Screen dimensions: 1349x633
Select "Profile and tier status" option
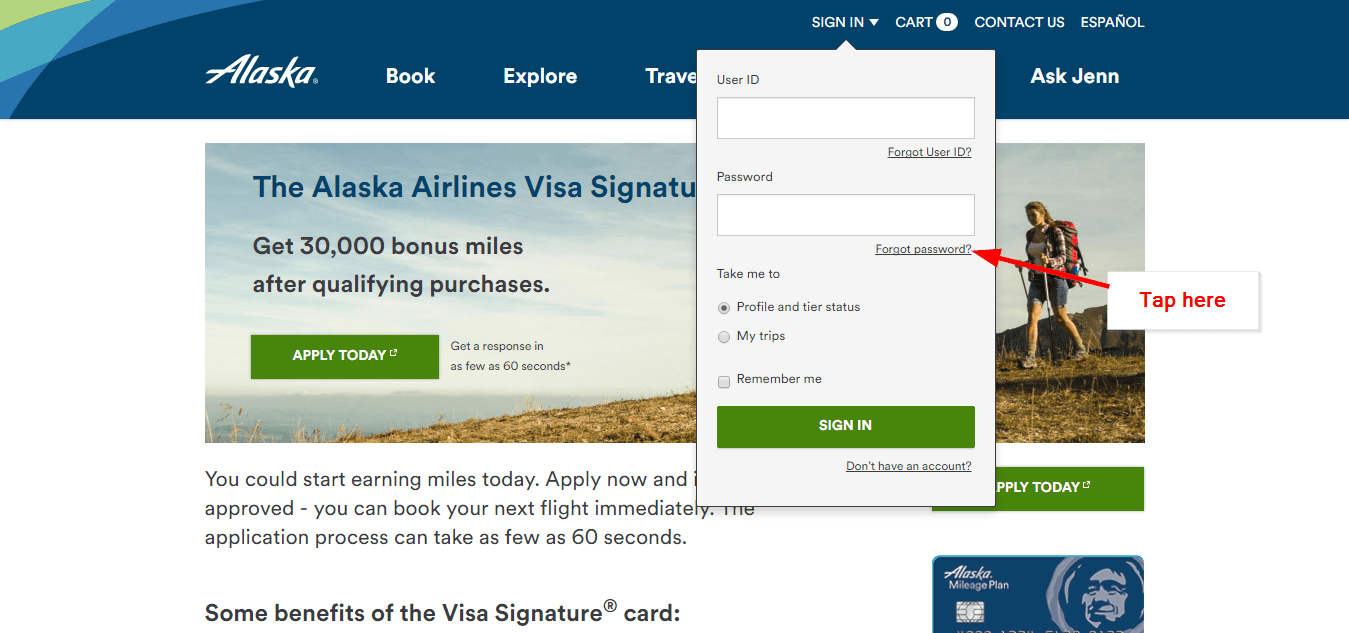point(723,307)
